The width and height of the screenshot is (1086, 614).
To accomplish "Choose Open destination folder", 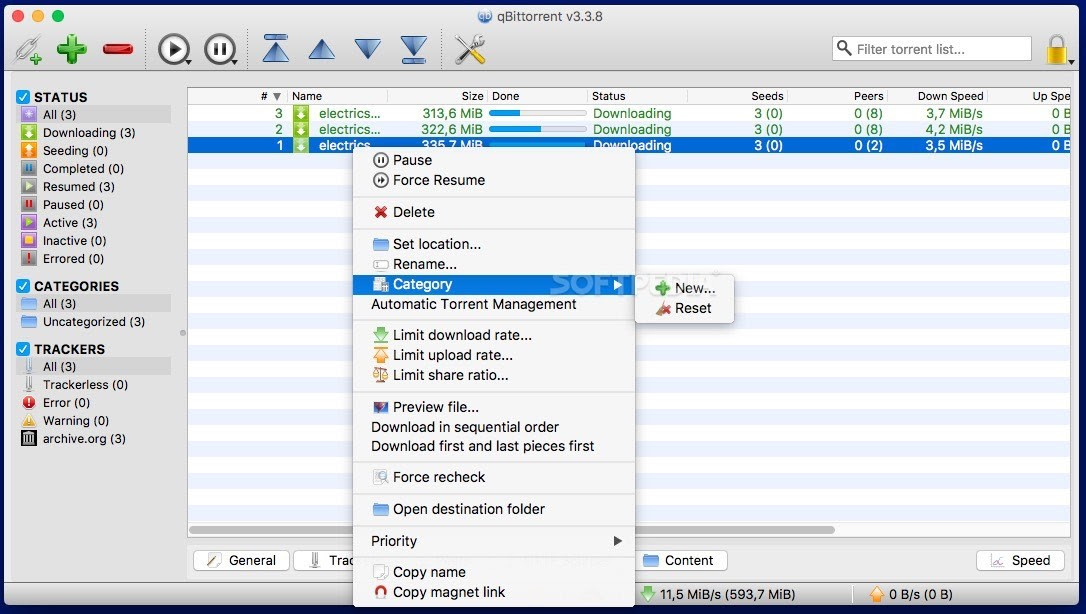I will pyautogui.click(x=494, y=509).
